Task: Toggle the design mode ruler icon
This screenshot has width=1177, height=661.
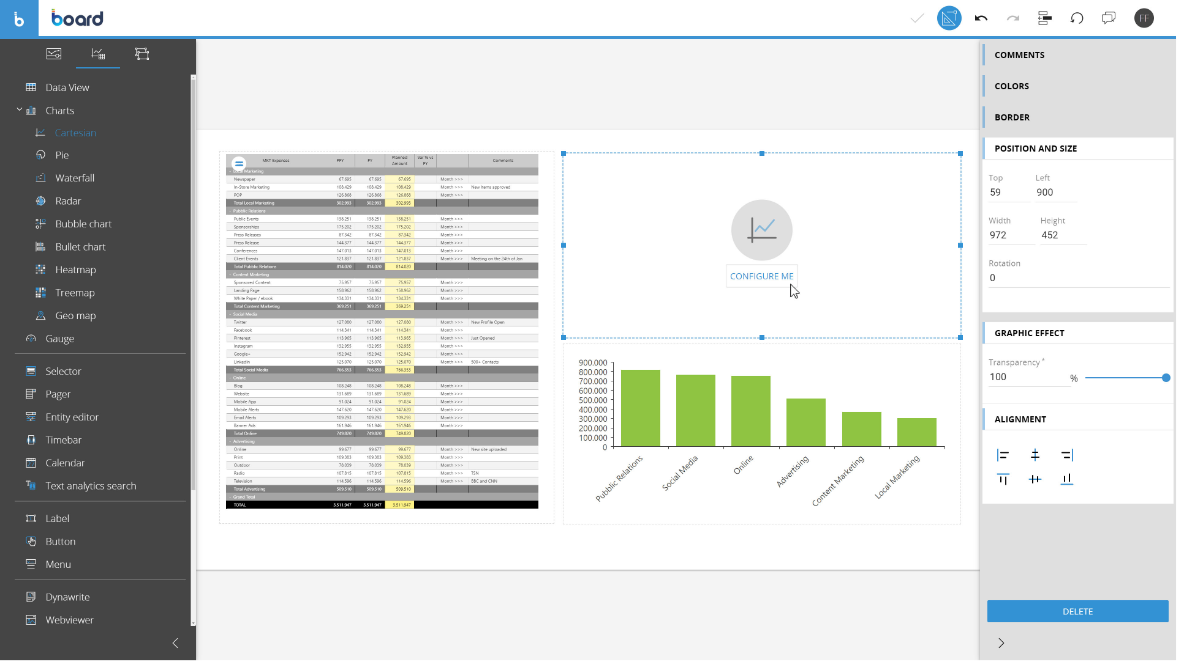Action: (x=948, y=18)
